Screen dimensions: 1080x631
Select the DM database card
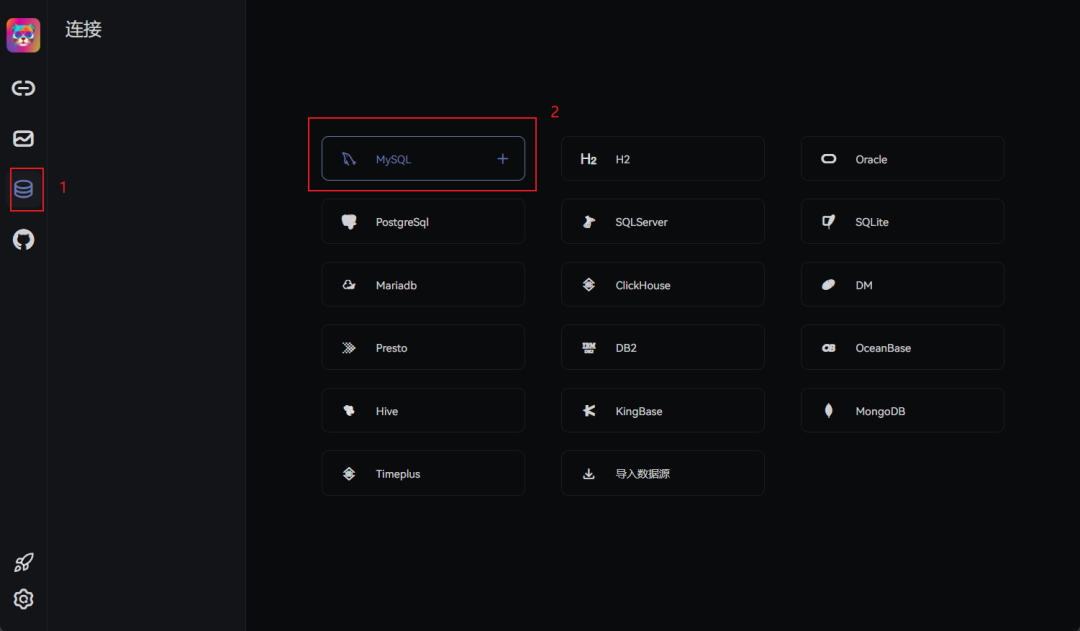(x=902, y=285)
